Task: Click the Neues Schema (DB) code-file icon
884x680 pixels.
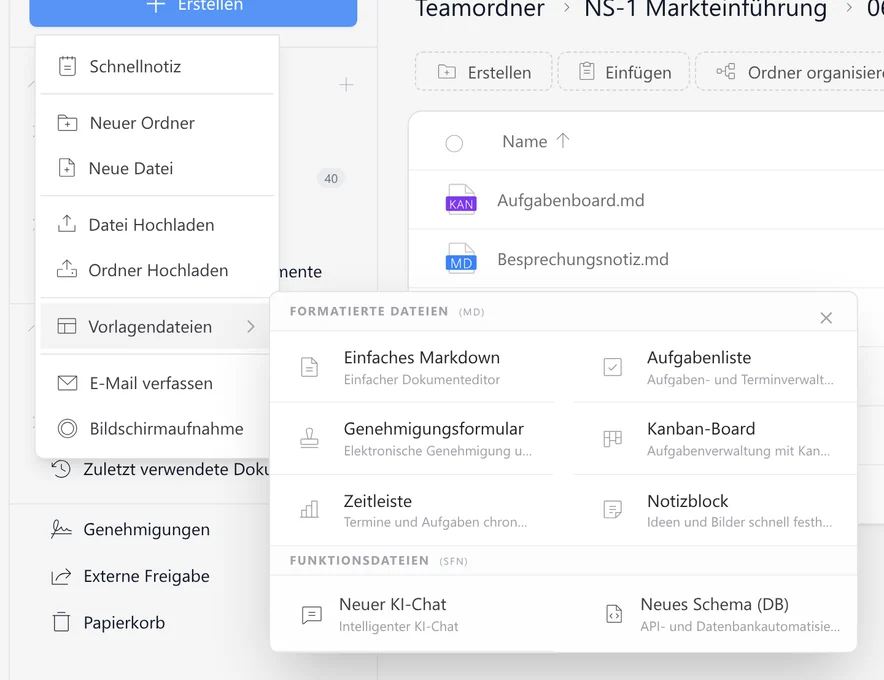Action: click(613, 613)
